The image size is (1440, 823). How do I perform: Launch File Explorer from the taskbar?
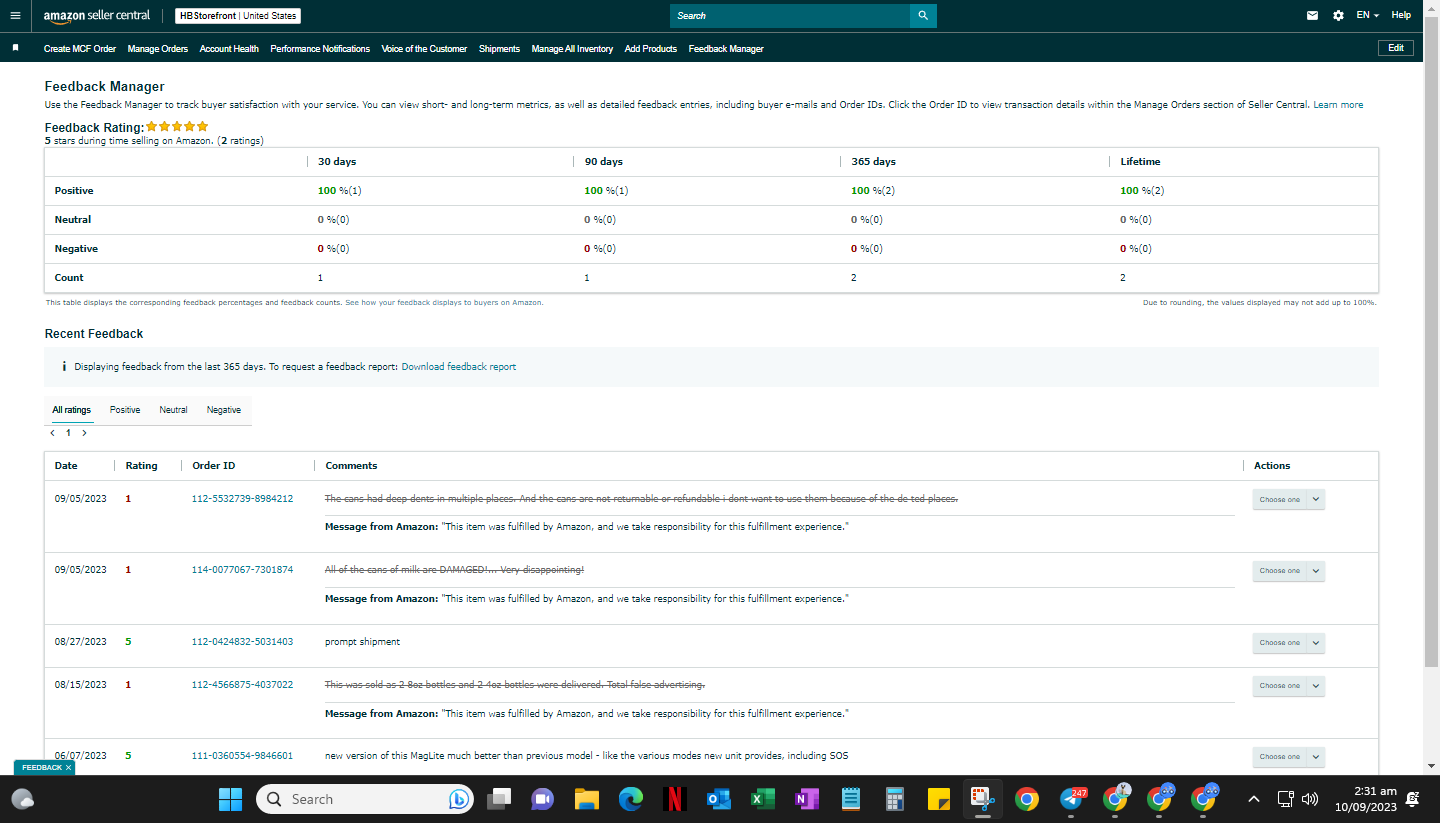[x=586, y=799]
